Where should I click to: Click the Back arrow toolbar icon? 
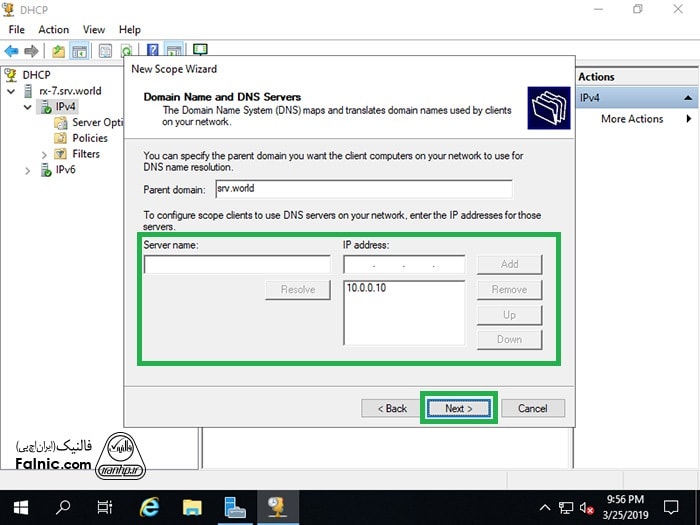pos(12,50)
